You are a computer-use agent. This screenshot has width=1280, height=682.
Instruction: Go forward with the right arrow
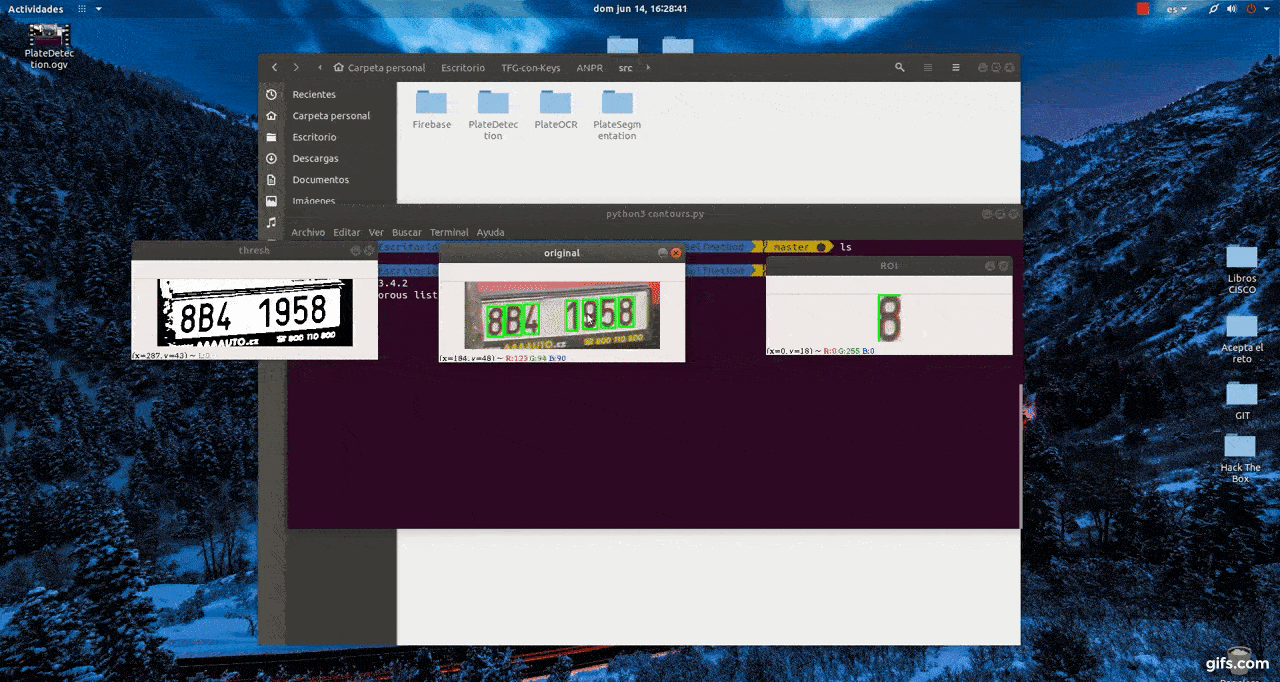(x=296, y=67)
